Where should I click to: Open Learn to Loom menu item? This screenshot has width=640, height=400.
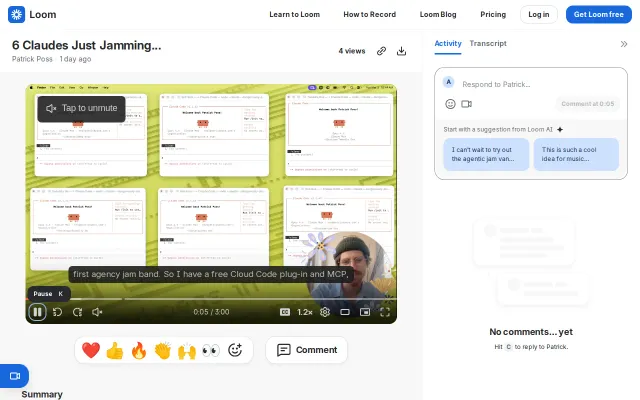click(x=294, y=15)
